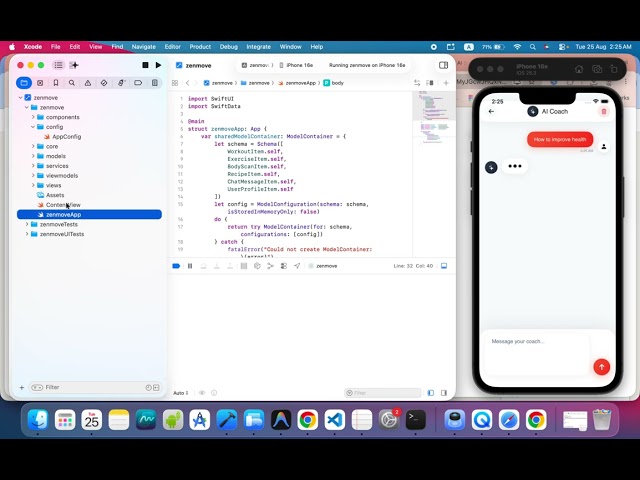Toggle the inspector panel button

(443, 65)
